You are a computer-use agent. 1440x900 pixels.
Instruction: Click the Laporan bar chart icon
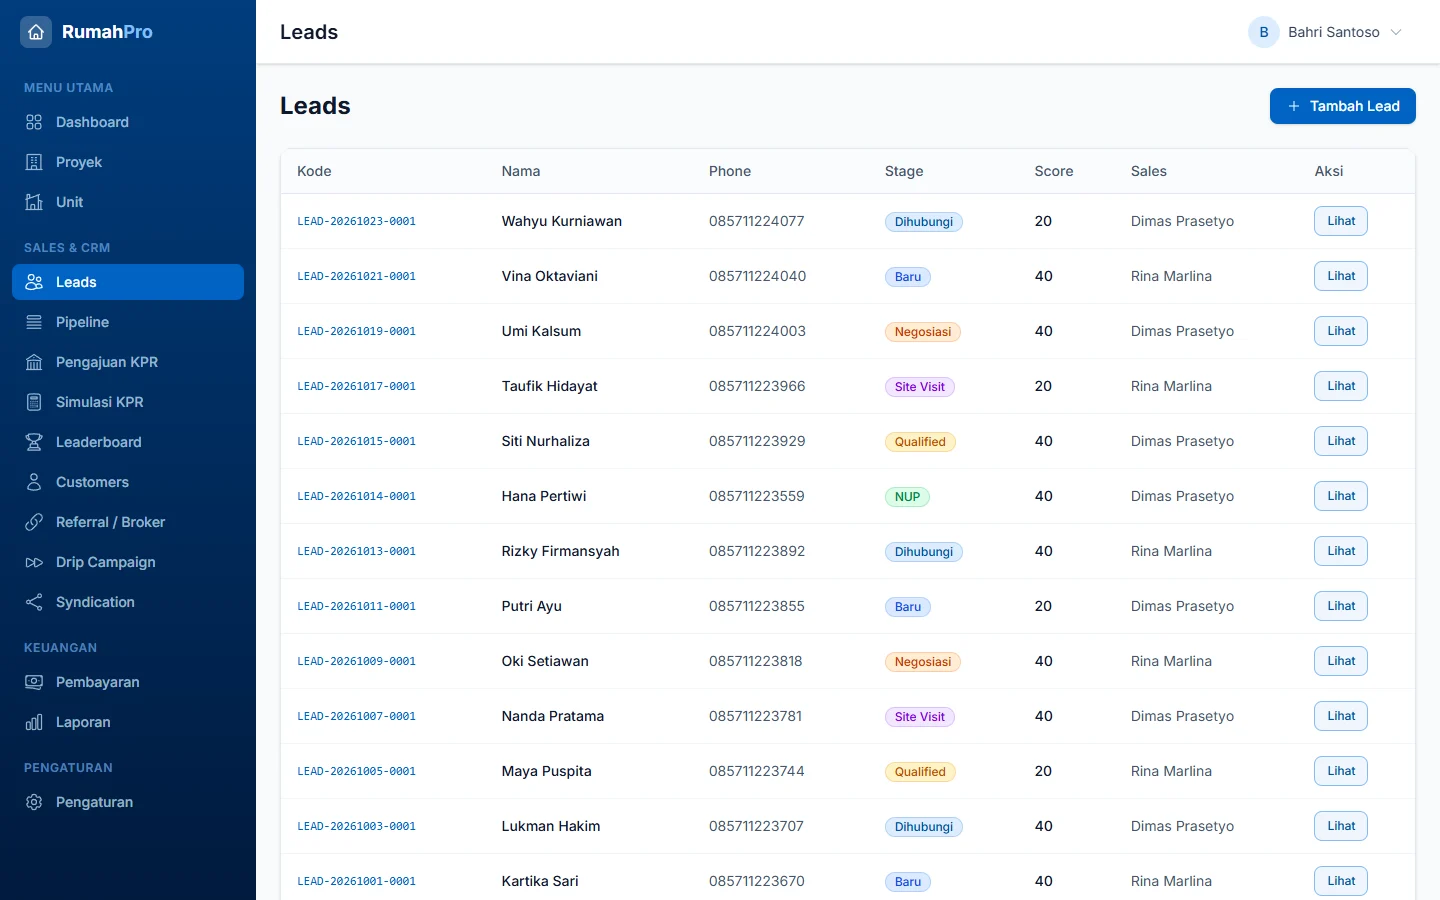(34, 722)
